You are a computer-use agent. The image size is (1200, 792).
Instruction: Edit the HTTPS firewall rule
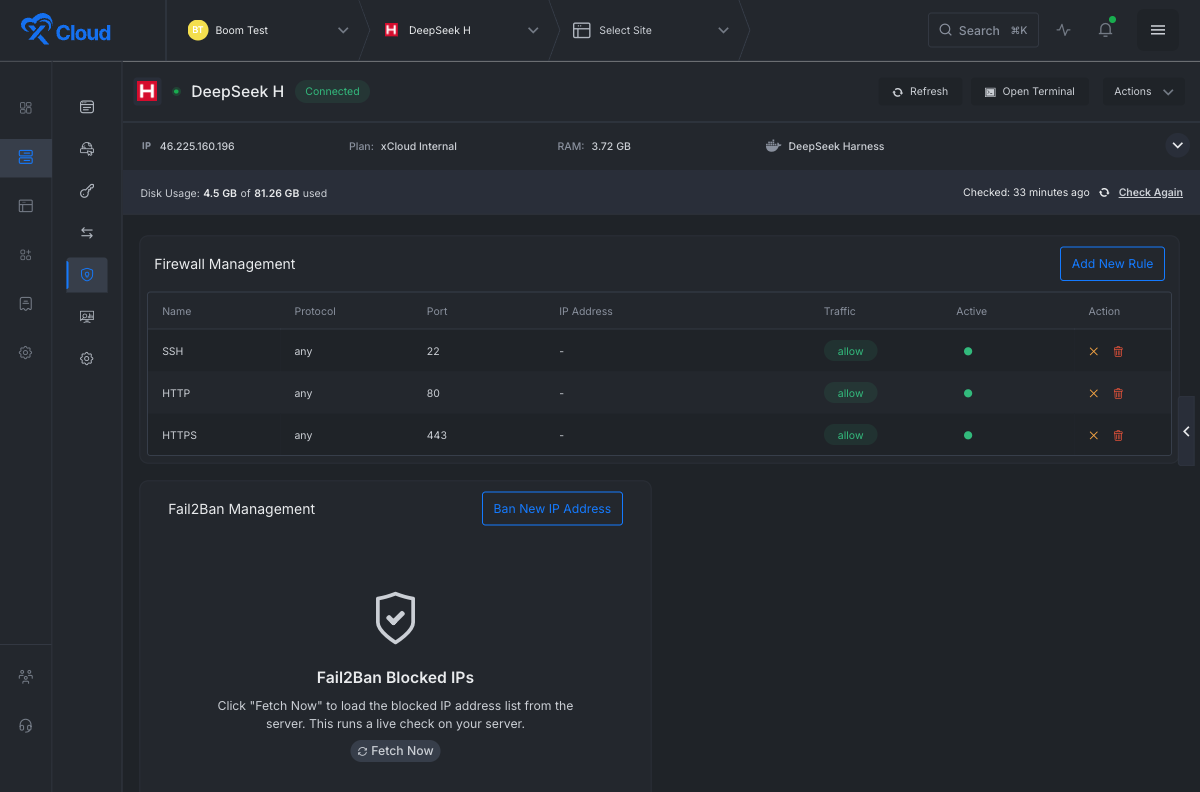[1093, 436]
